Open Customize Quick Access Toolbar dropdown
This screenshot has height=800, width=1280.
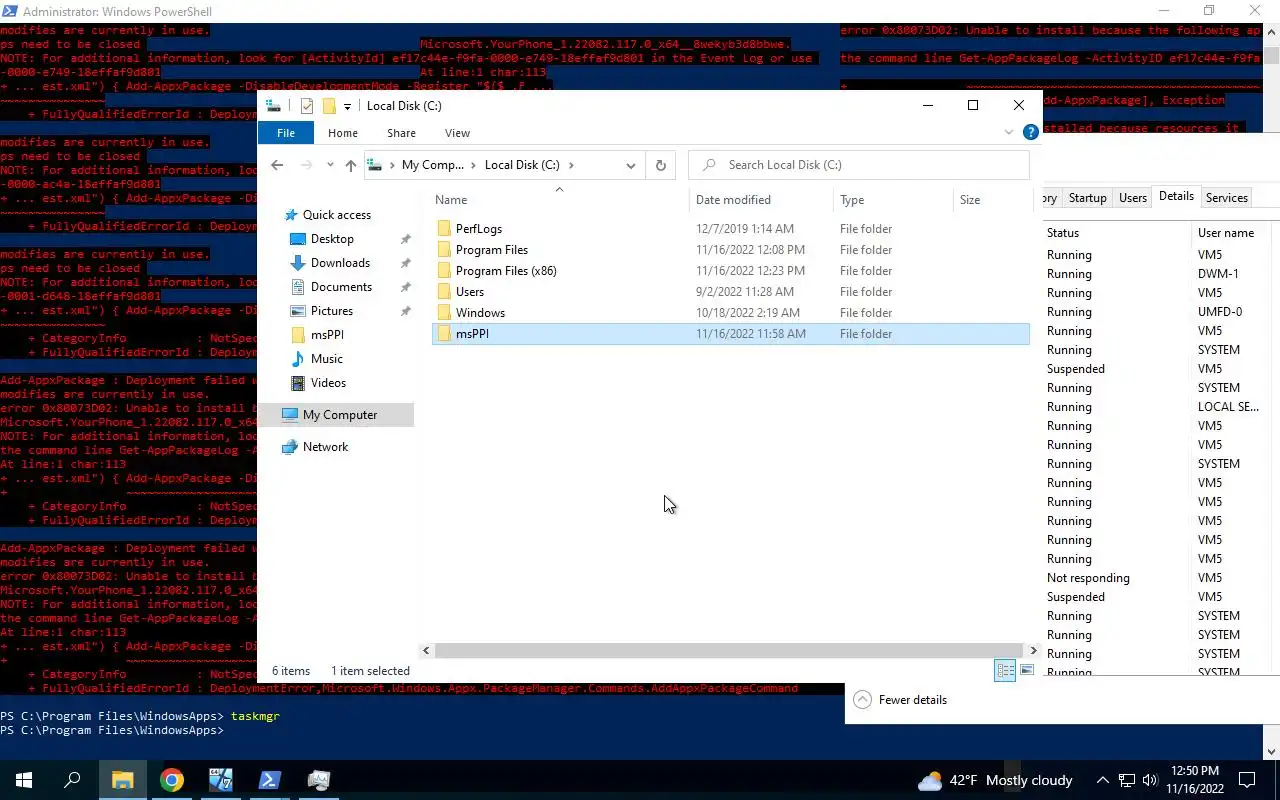(x=347, y=107)
